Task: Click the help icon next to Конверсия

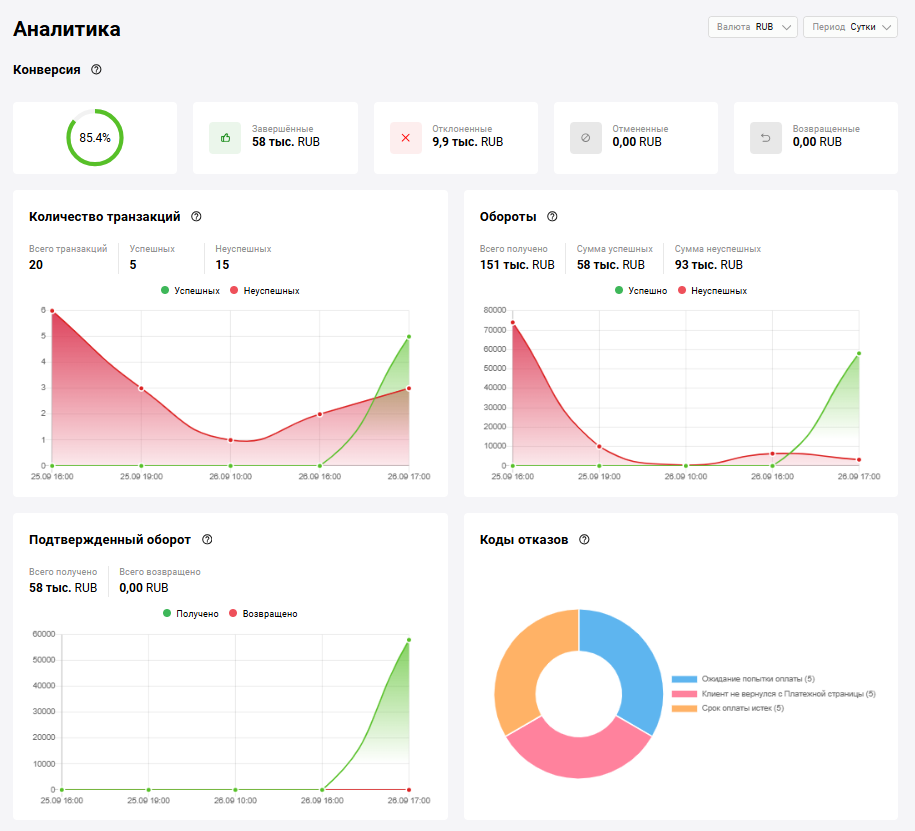Action: [96, 70]
